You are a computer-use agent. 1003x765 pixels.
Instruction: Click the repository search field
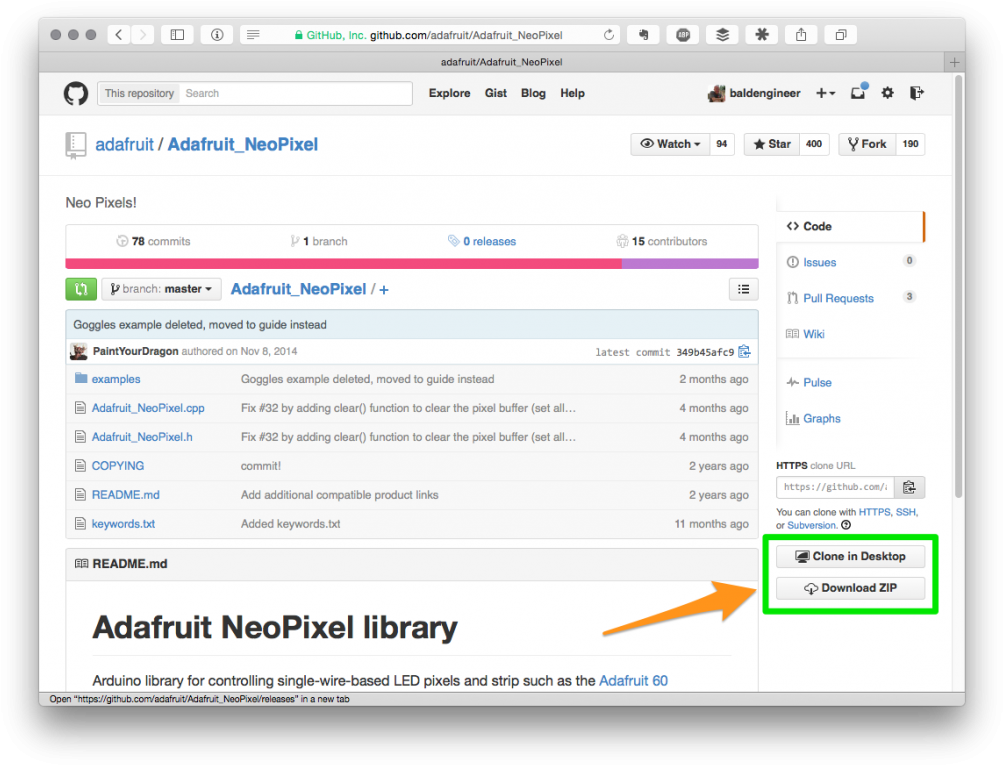click(x=297, y=93)
